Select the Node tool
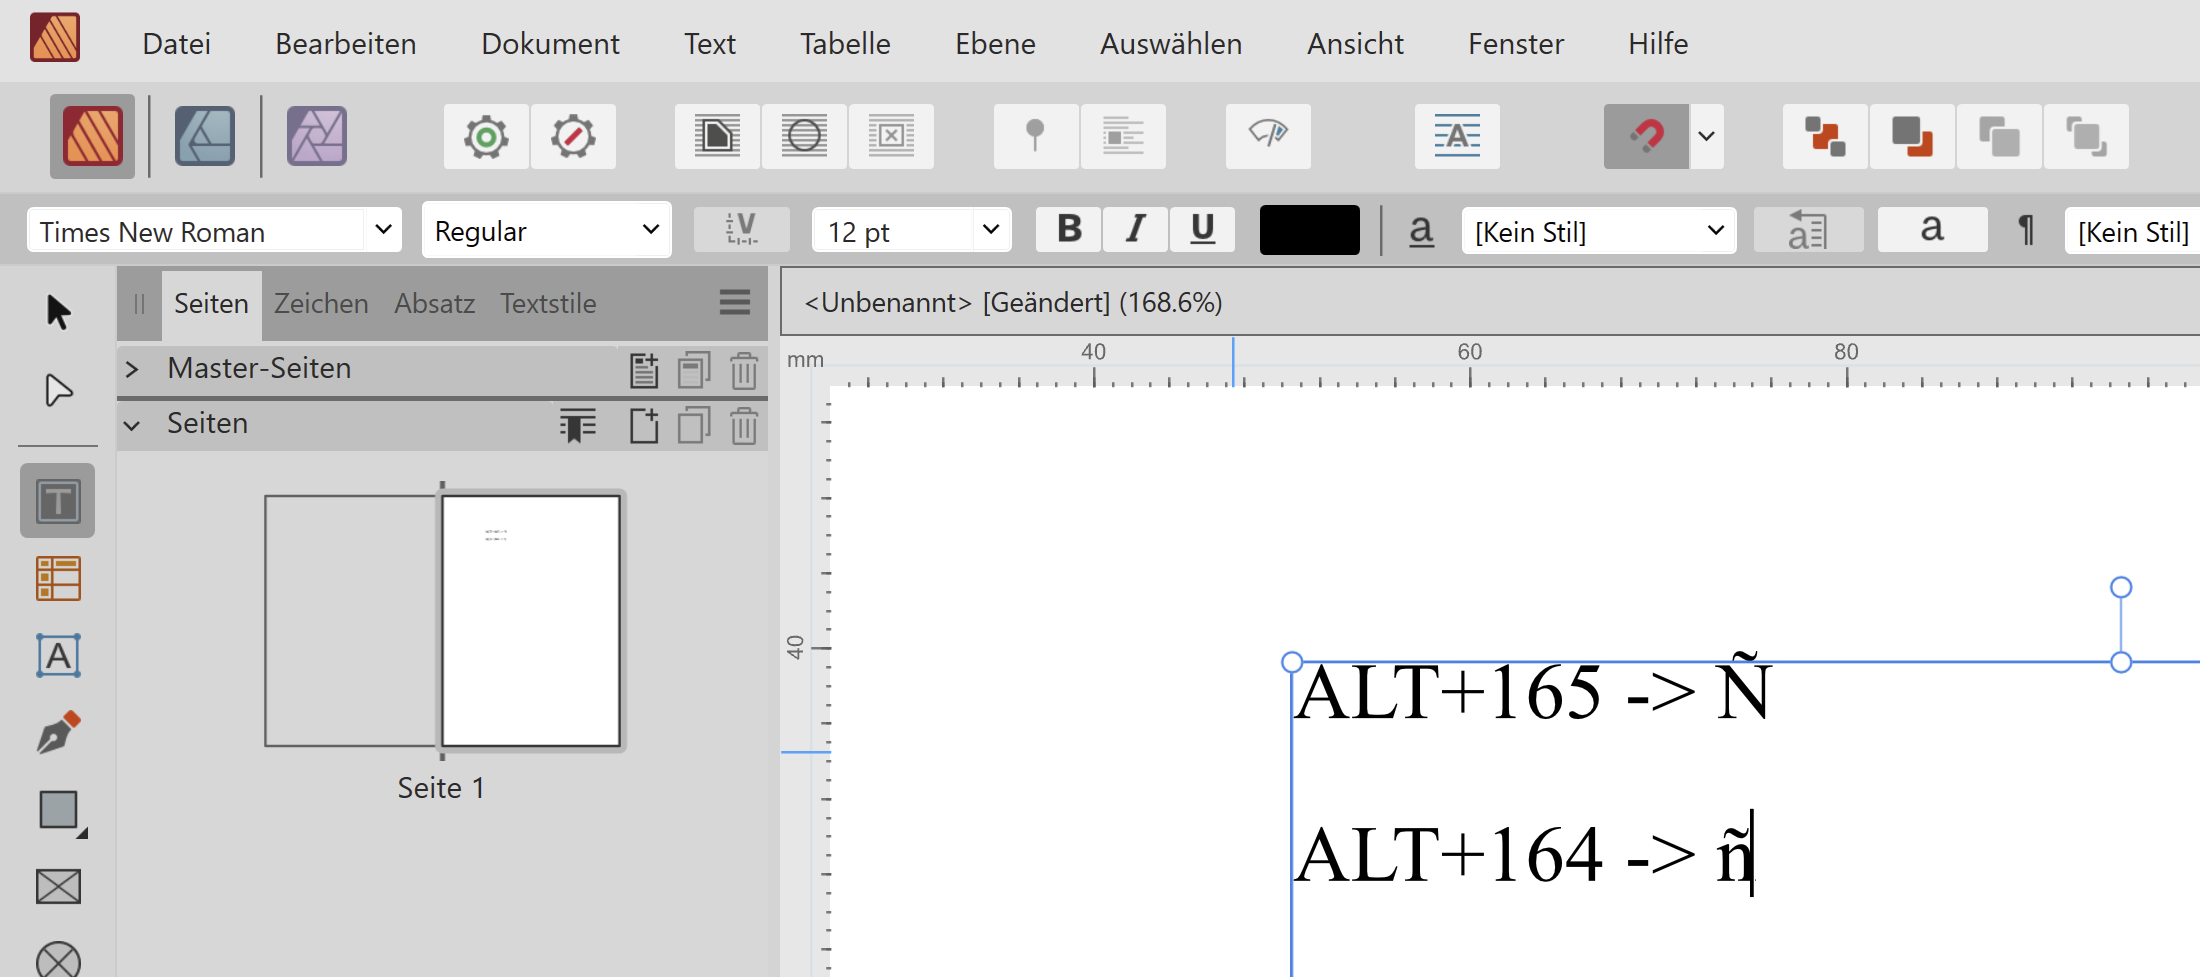This screenshot has width=2200, height=977. click(x=58, y=390)
